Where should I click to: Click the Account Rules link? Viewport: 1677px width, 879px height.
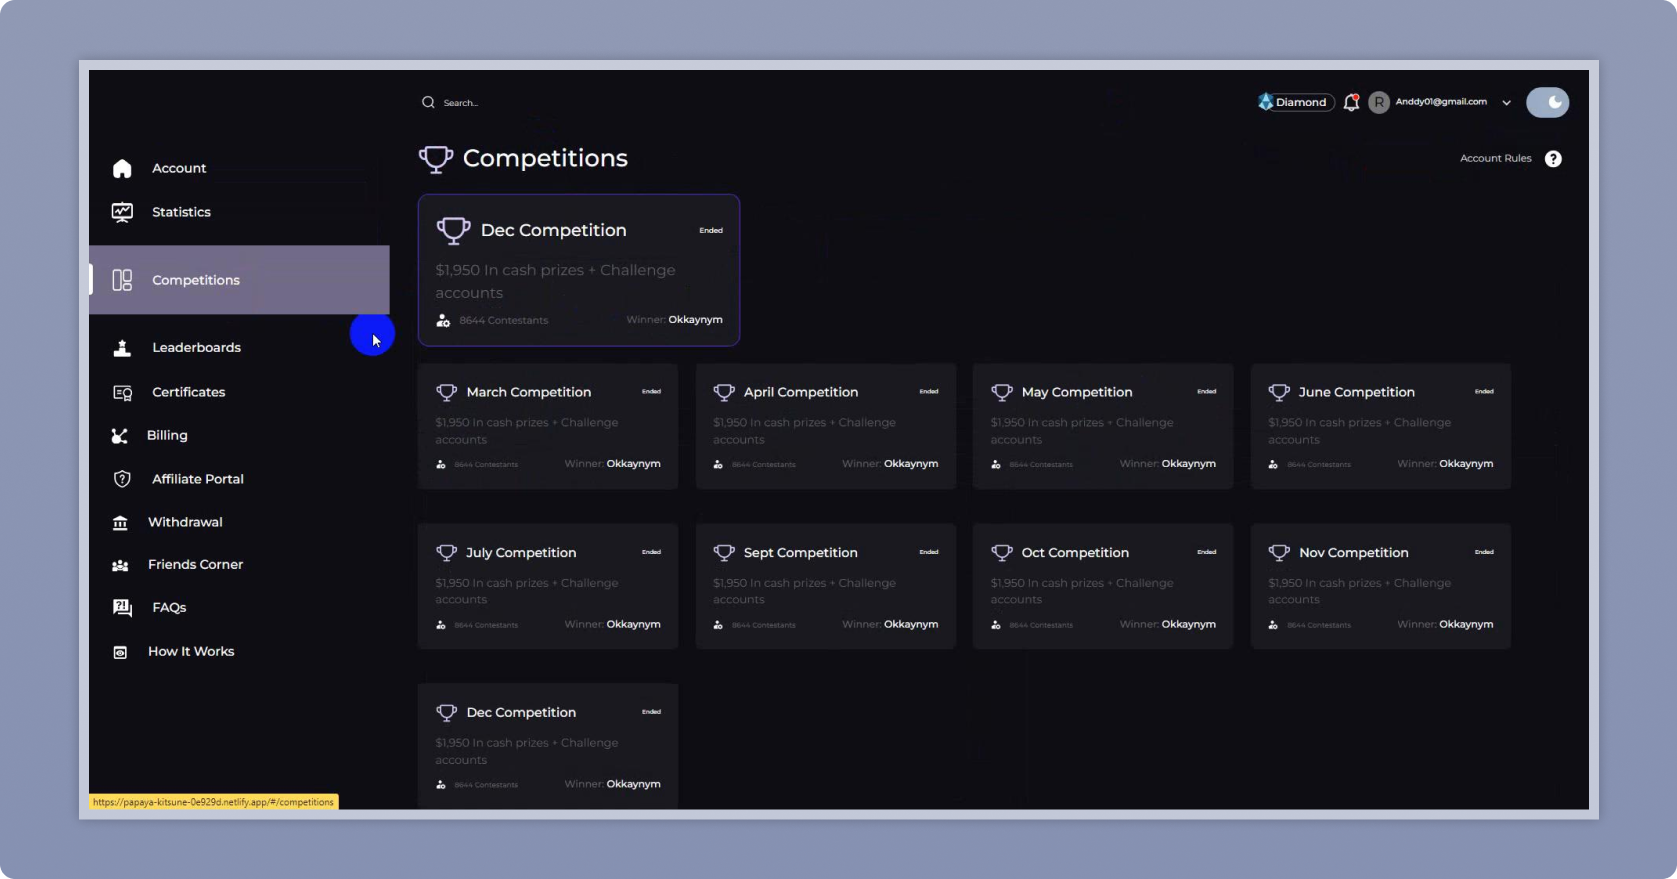click(x=1495, y=159)
